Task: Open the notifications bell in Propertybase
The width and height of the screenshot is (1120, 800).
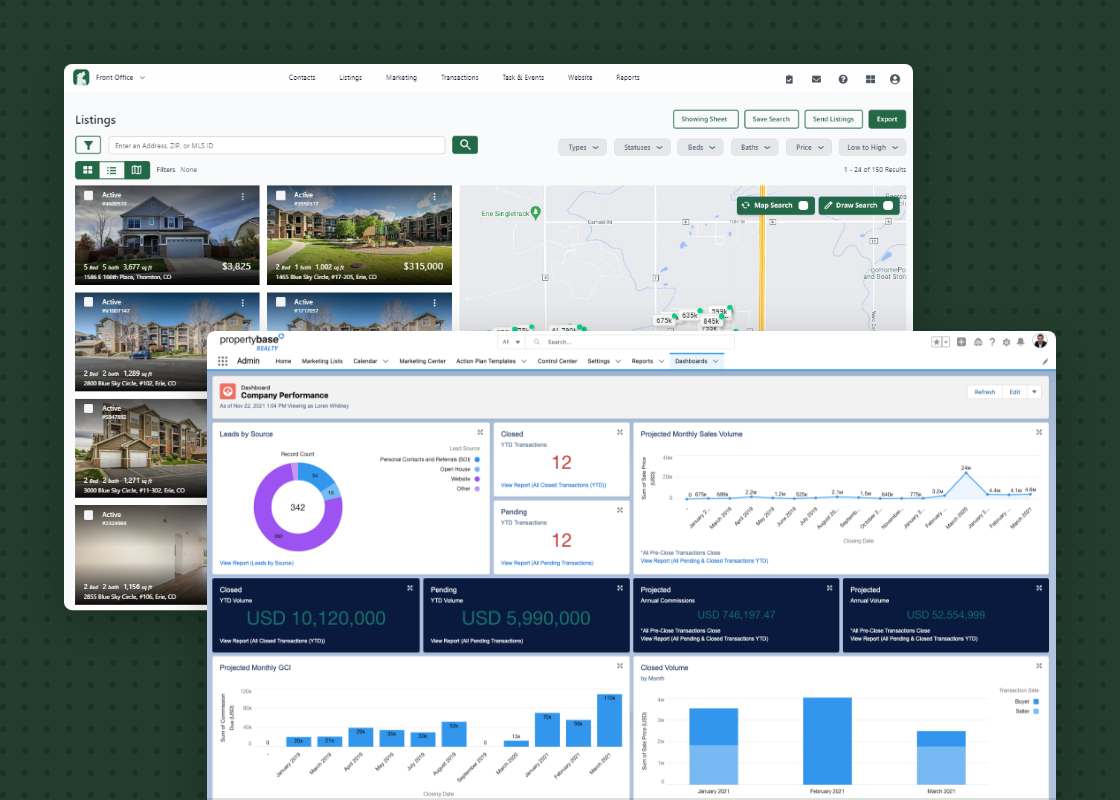Action: pos(1021,342)
